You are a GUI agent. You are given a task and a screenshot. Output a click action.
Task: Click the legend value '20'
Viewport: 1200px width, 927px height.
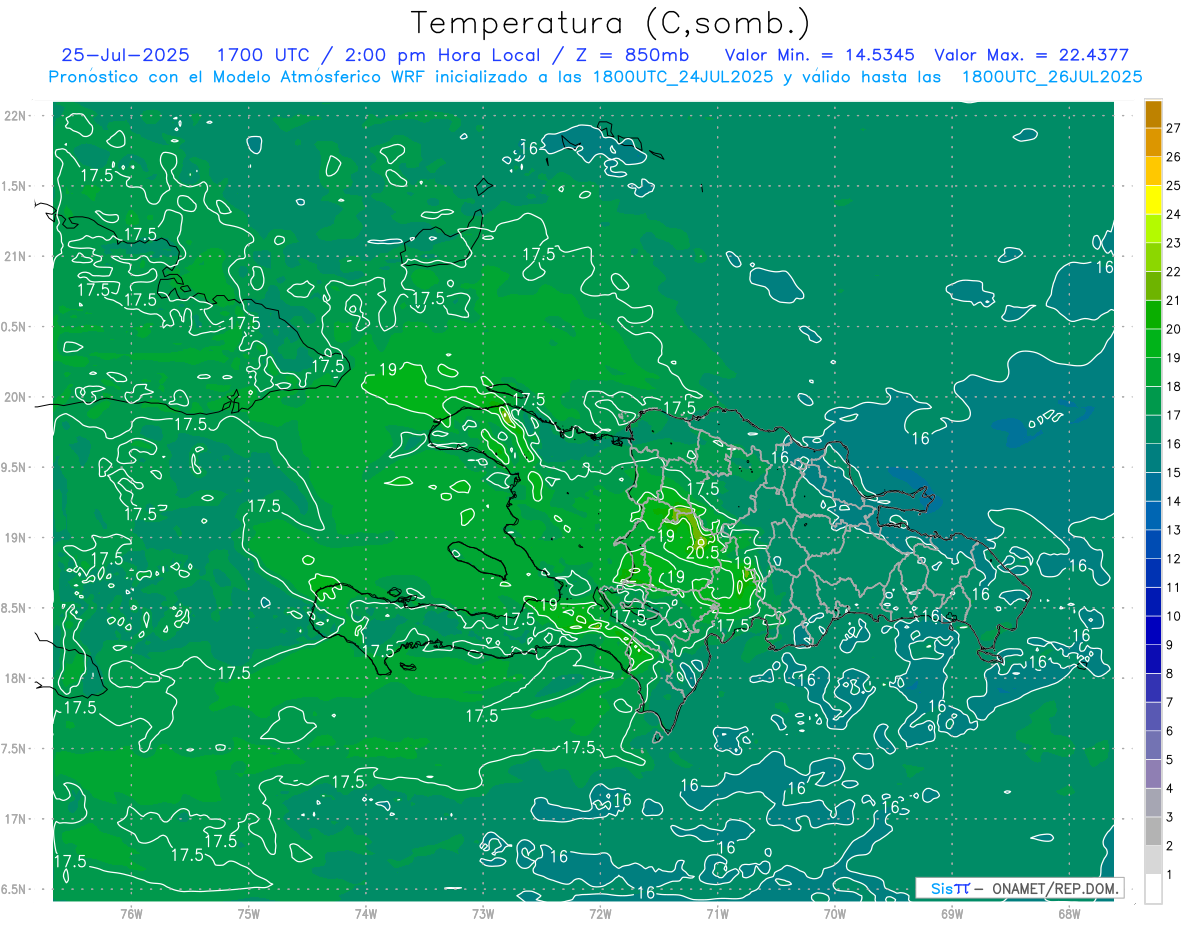[x=1173, y=329]
